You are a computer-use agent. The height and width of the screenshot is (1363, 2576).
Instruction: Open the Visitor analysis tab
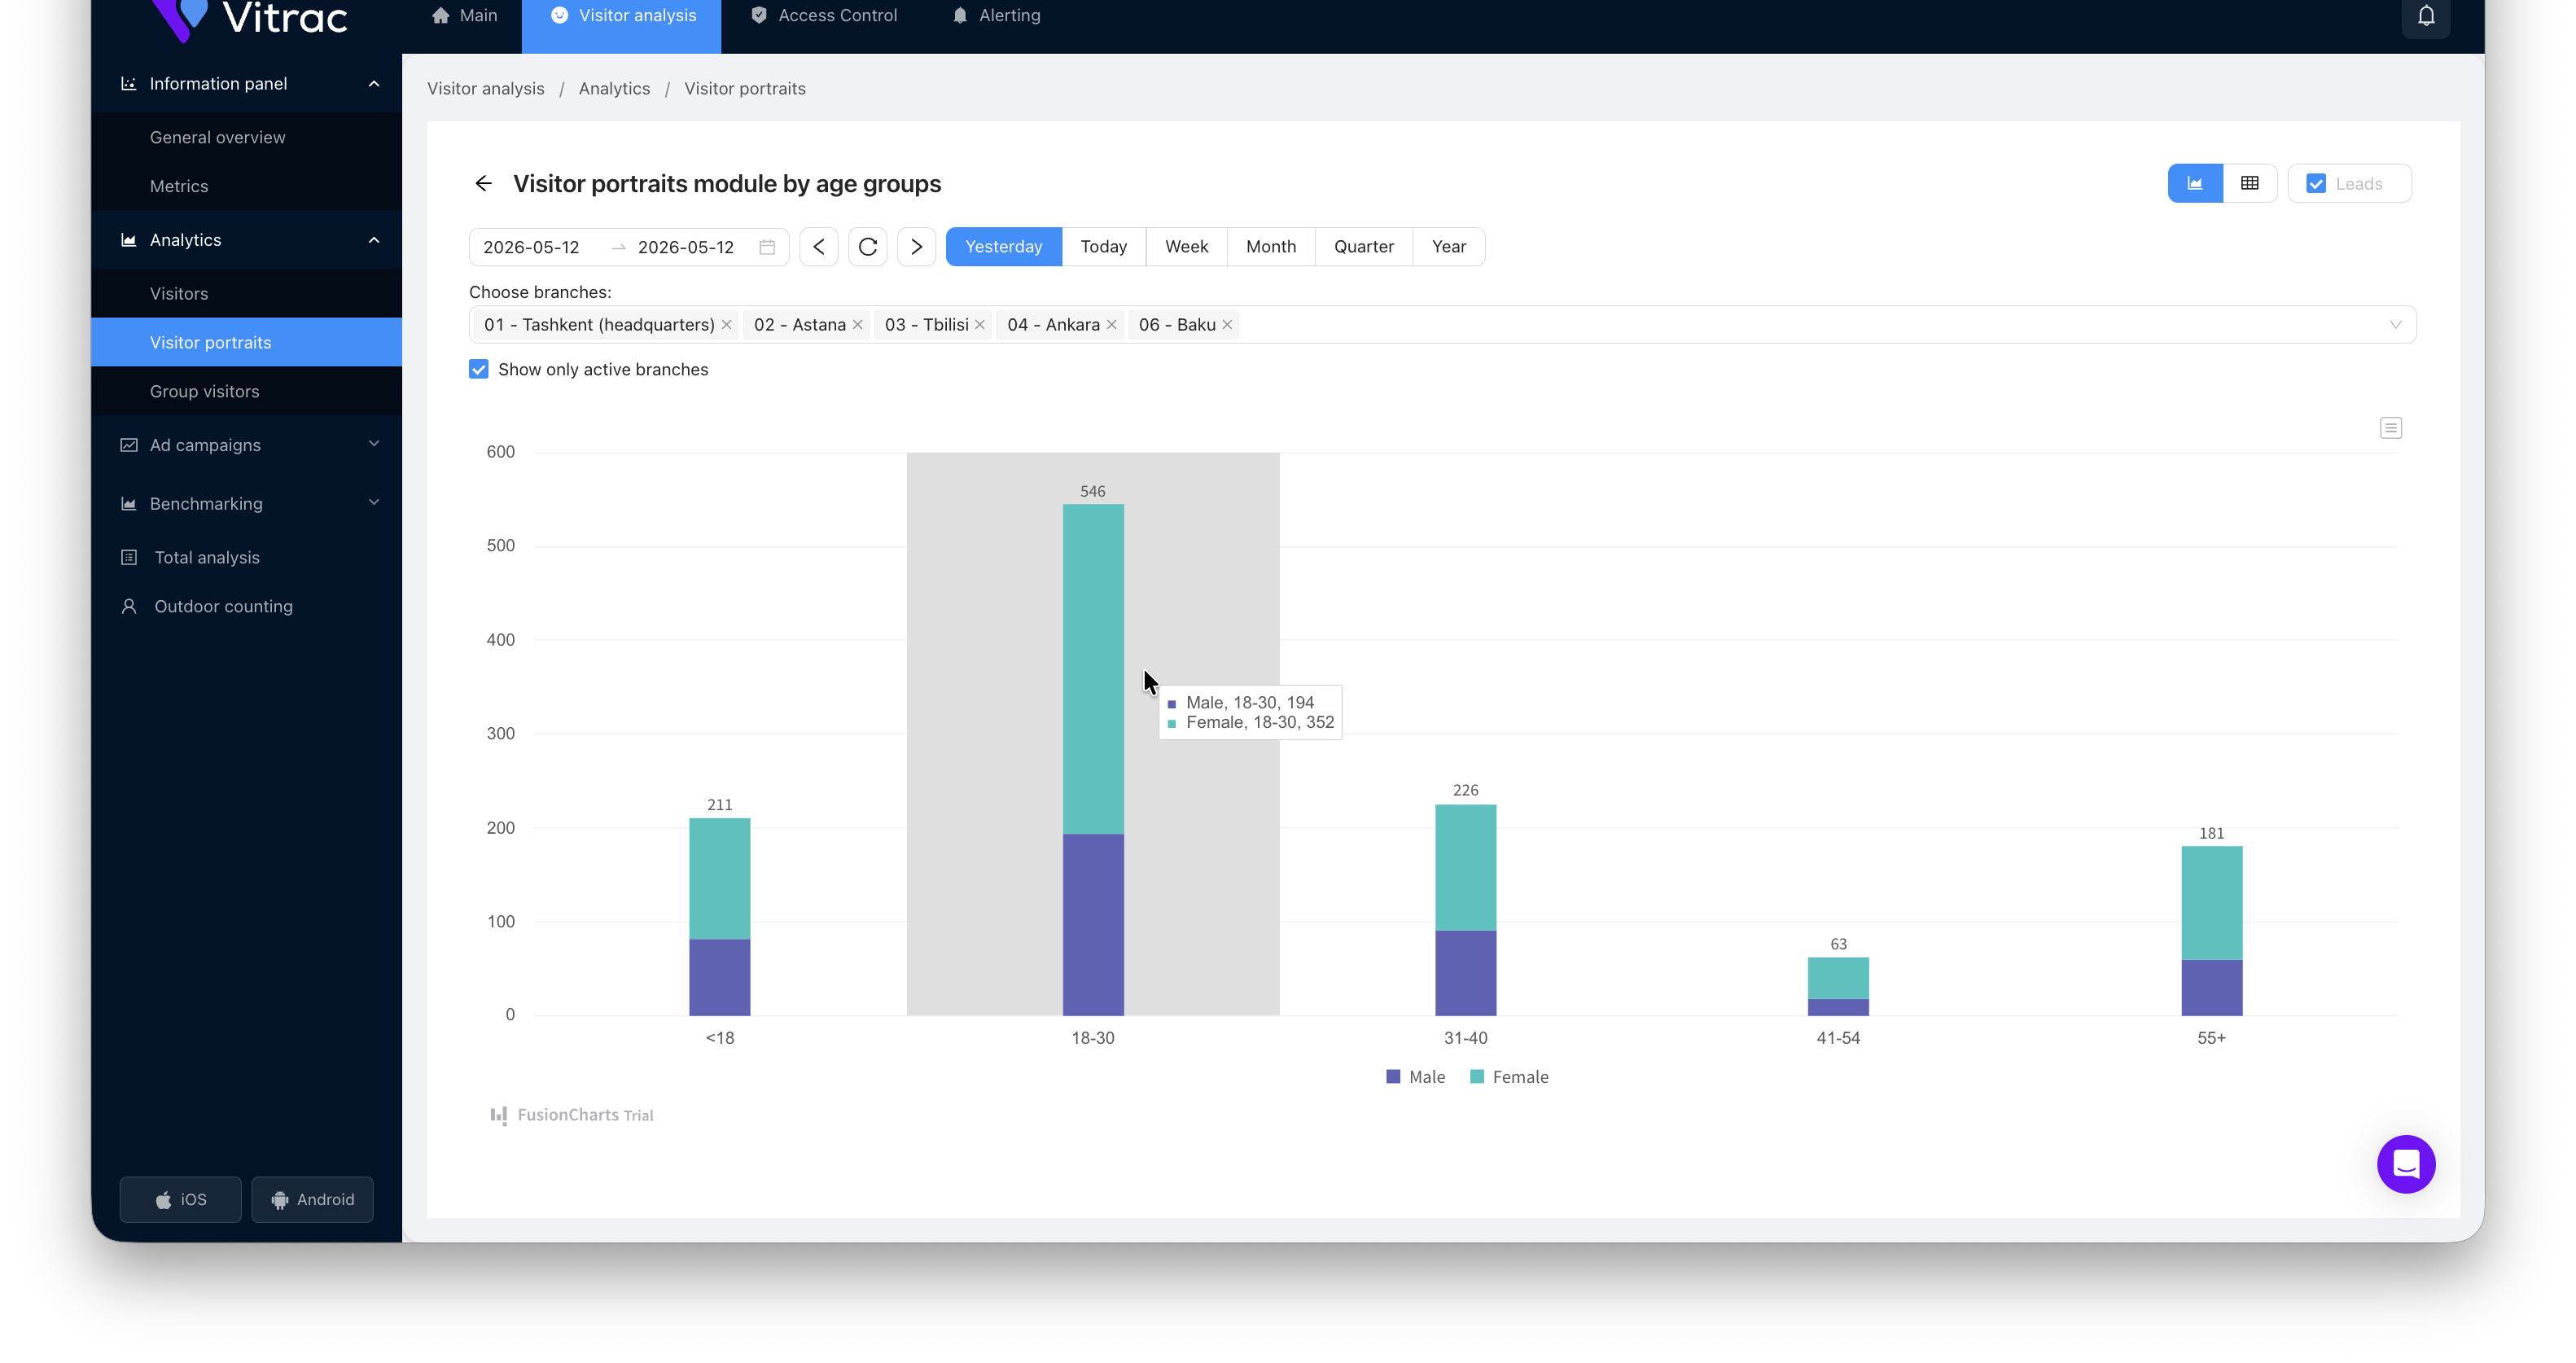tap(621, 18)
